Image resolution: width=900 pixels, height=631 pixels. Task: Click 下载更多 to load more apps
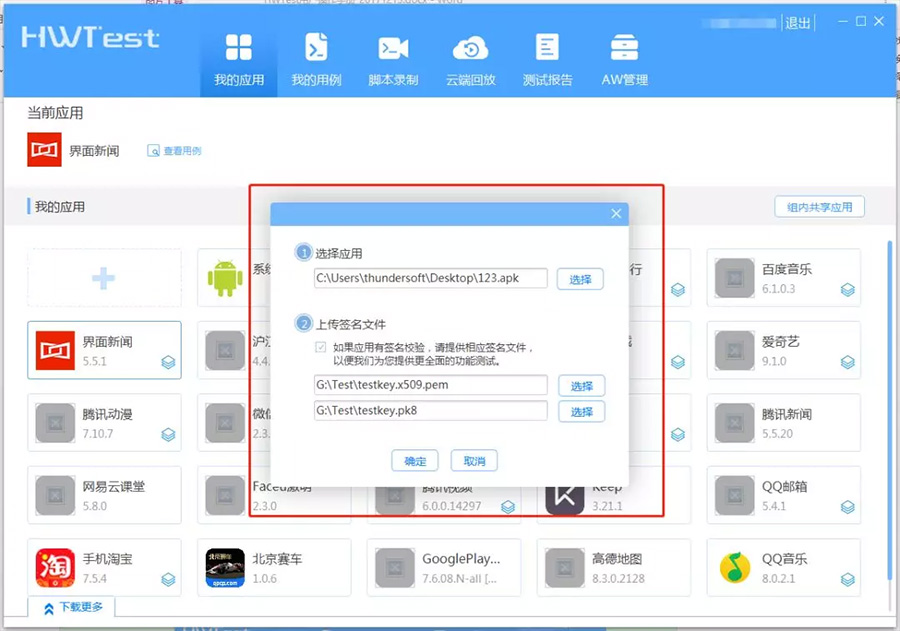tap(73, 607)
